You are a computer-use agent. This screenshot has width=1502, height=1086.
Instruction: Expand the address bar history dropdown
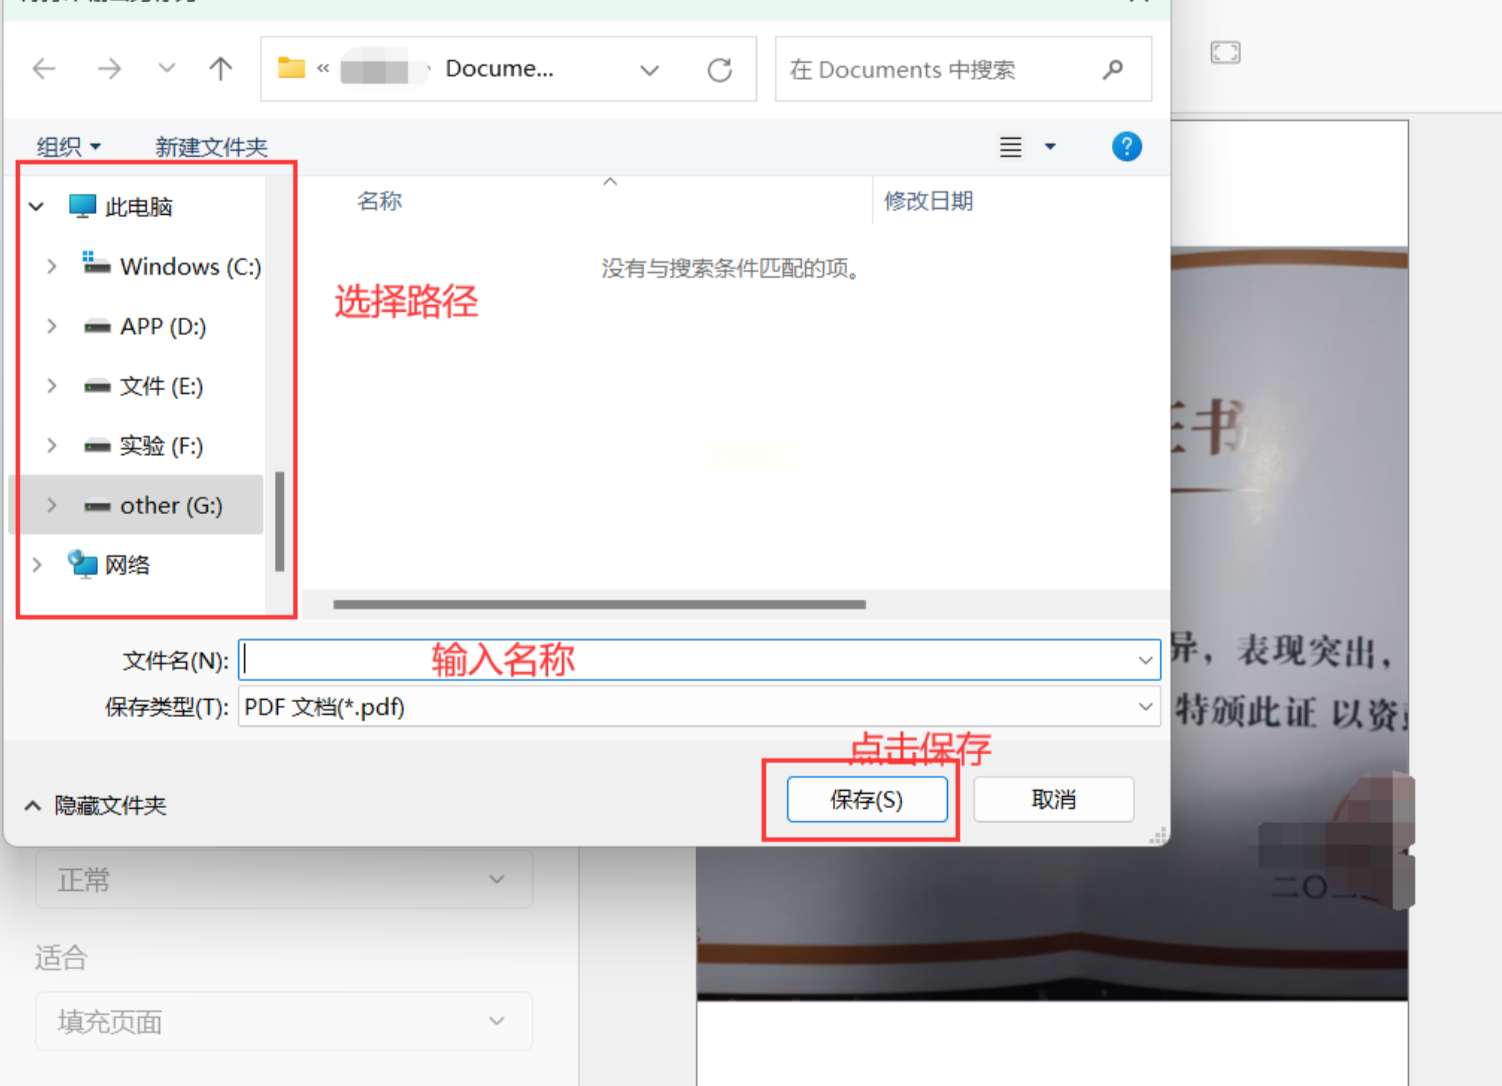click(x=650, y=70)
